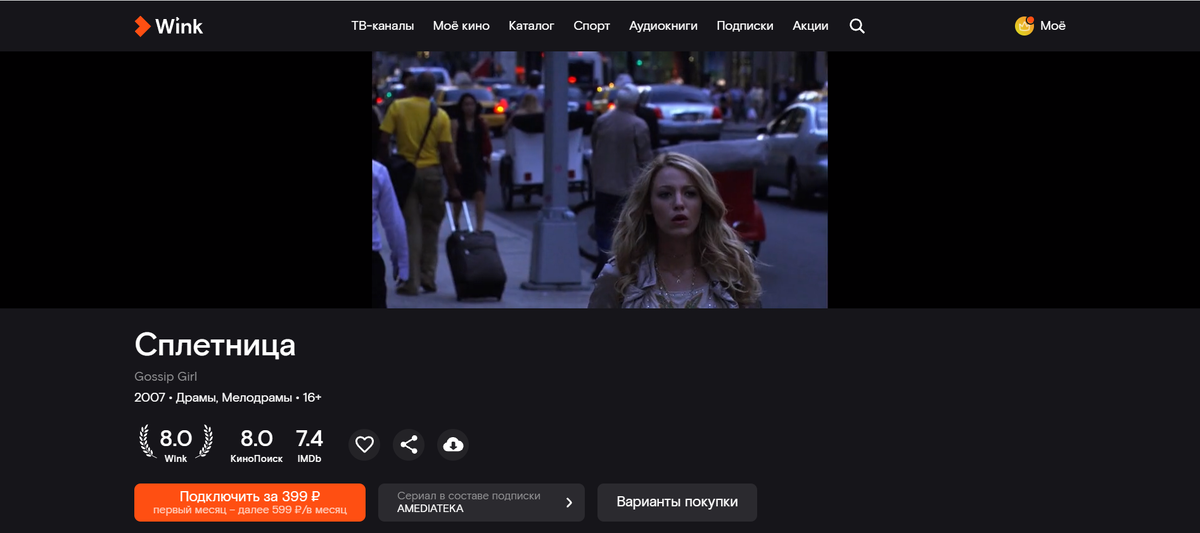Select the Спорт menu item
Image resolution: width=1200 pixels, height=533 pixels.
(x=591, y=26)
